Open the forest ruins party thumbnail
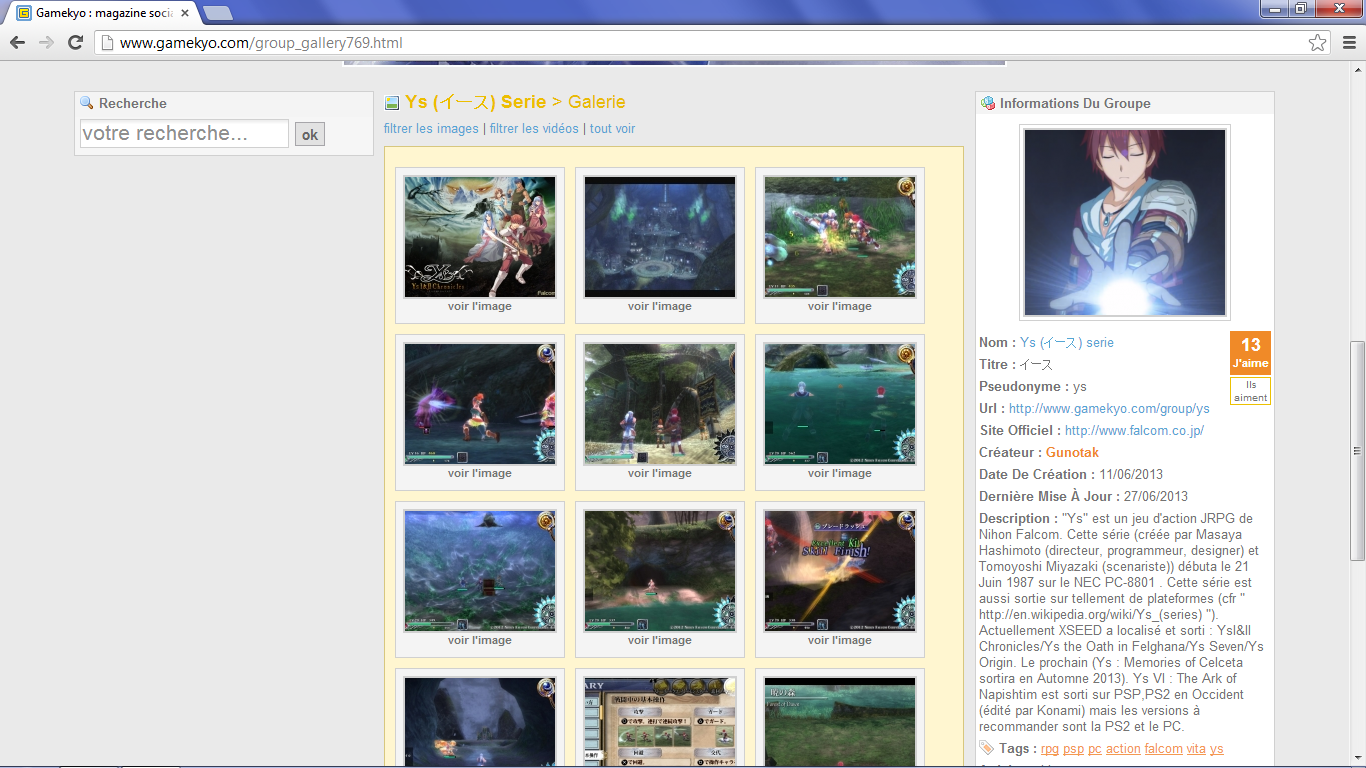 (x=660, y=404)
